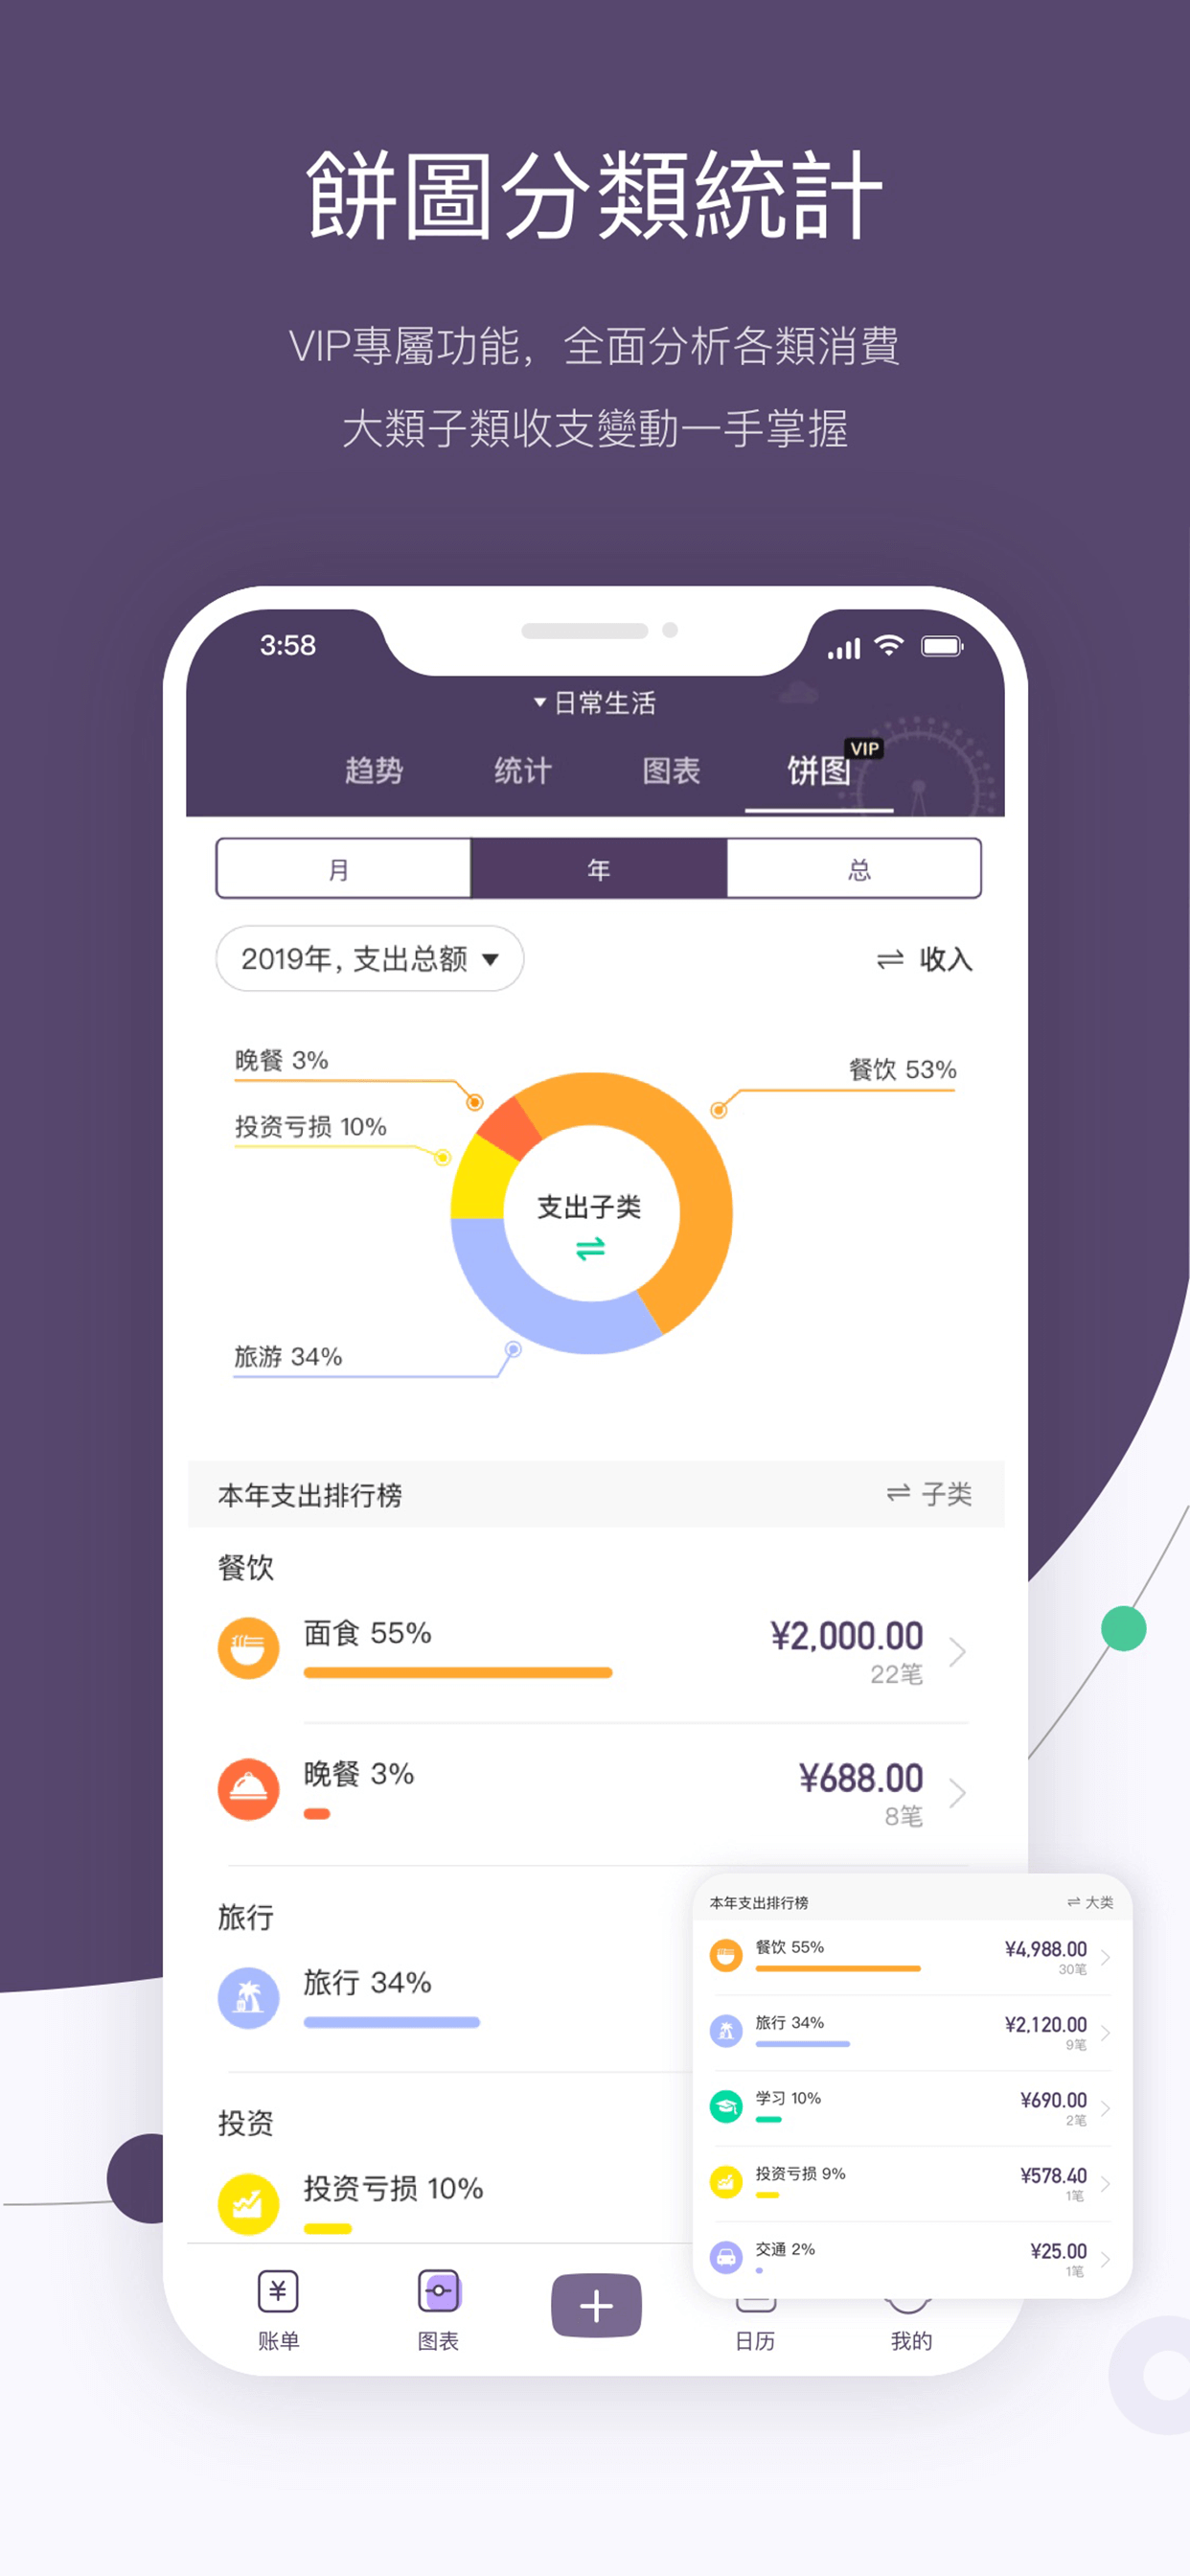Tap the yellow 投资亏损 investment chart icon
The image size is (1190, 2576).
coord(248,2204)
